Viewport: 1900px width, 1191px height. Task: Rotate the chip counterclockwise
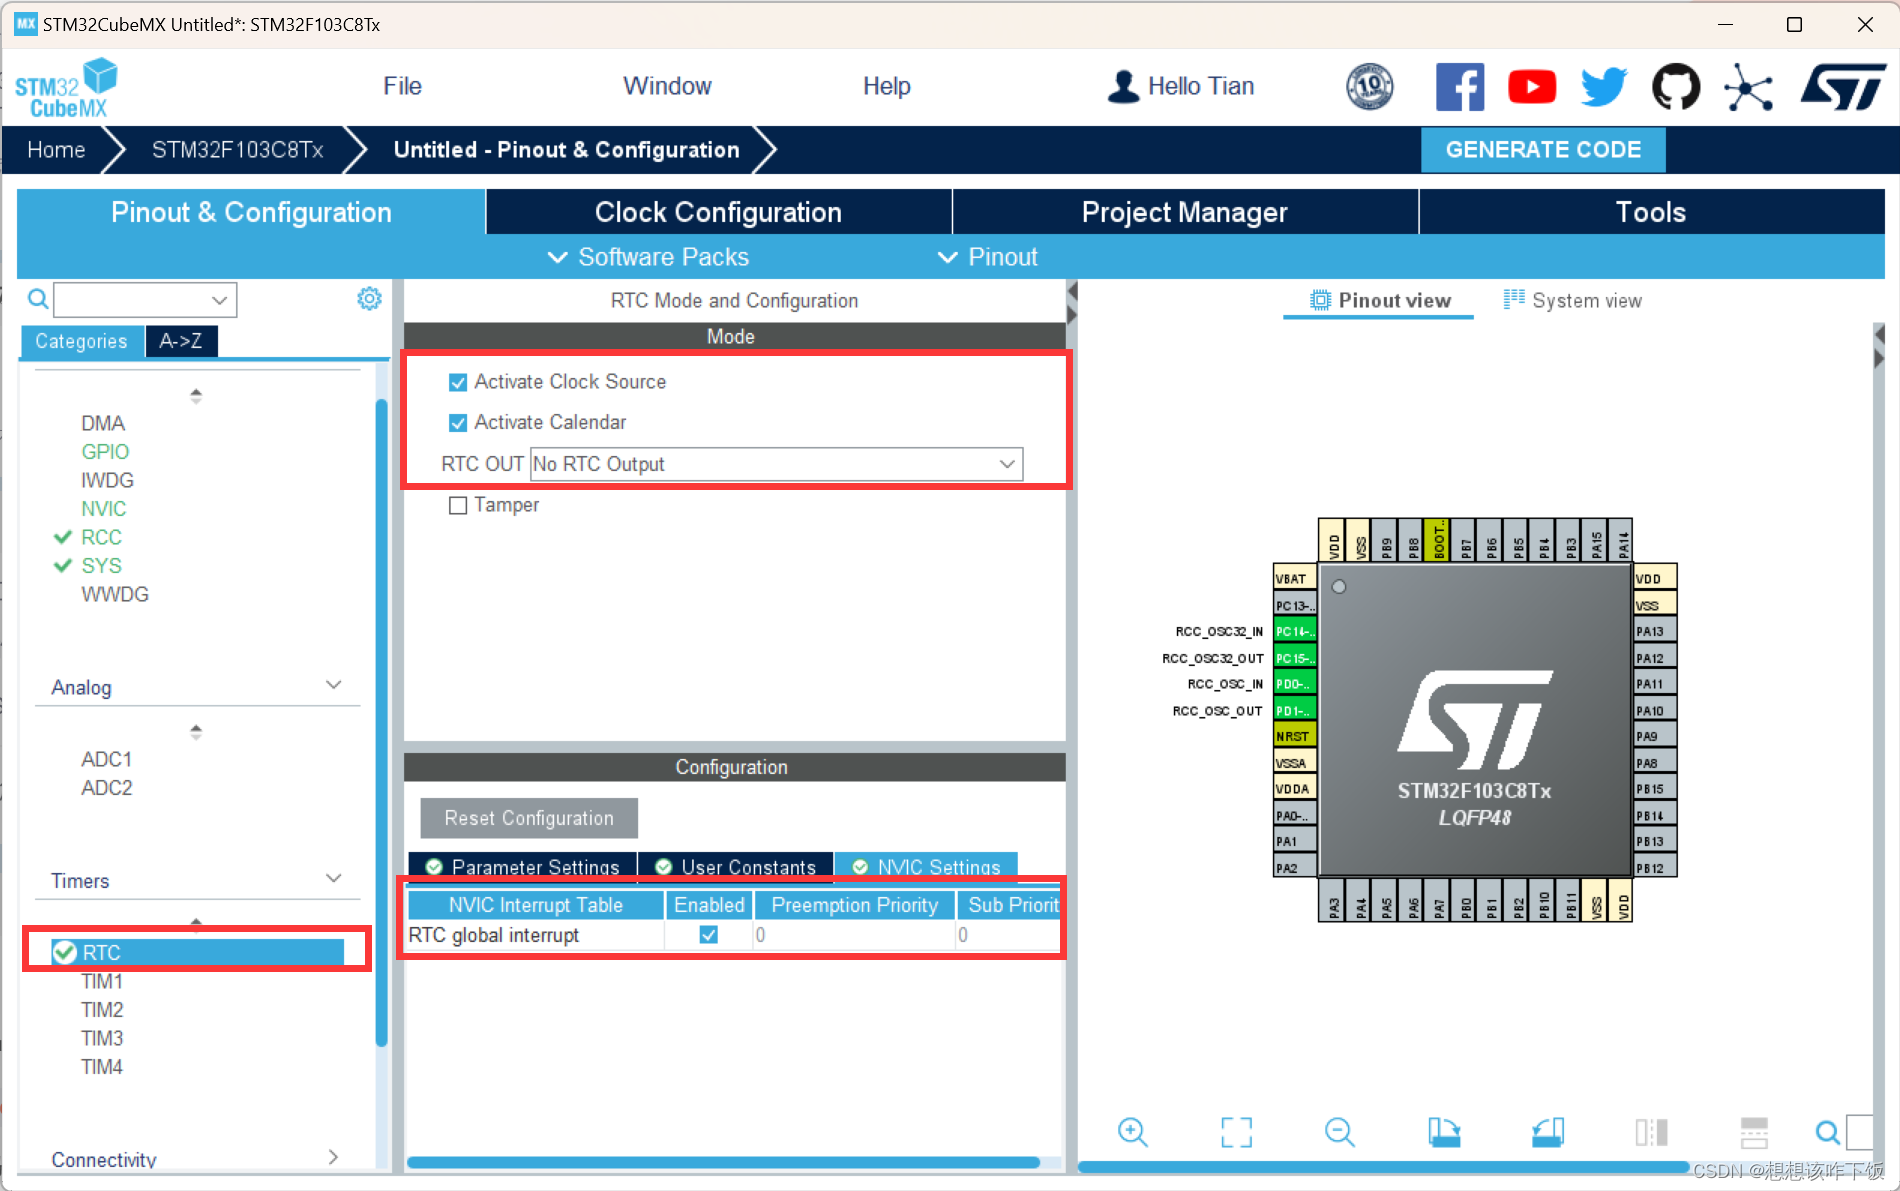coord(1548,1132)
